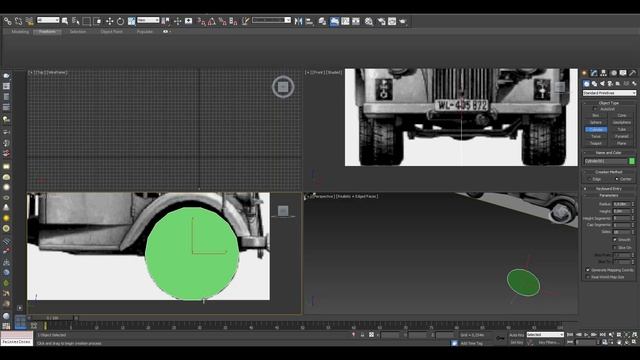Viewport: 640px width, 360px height.
Task: Click the Box primitive button
Action: point(596,116)
